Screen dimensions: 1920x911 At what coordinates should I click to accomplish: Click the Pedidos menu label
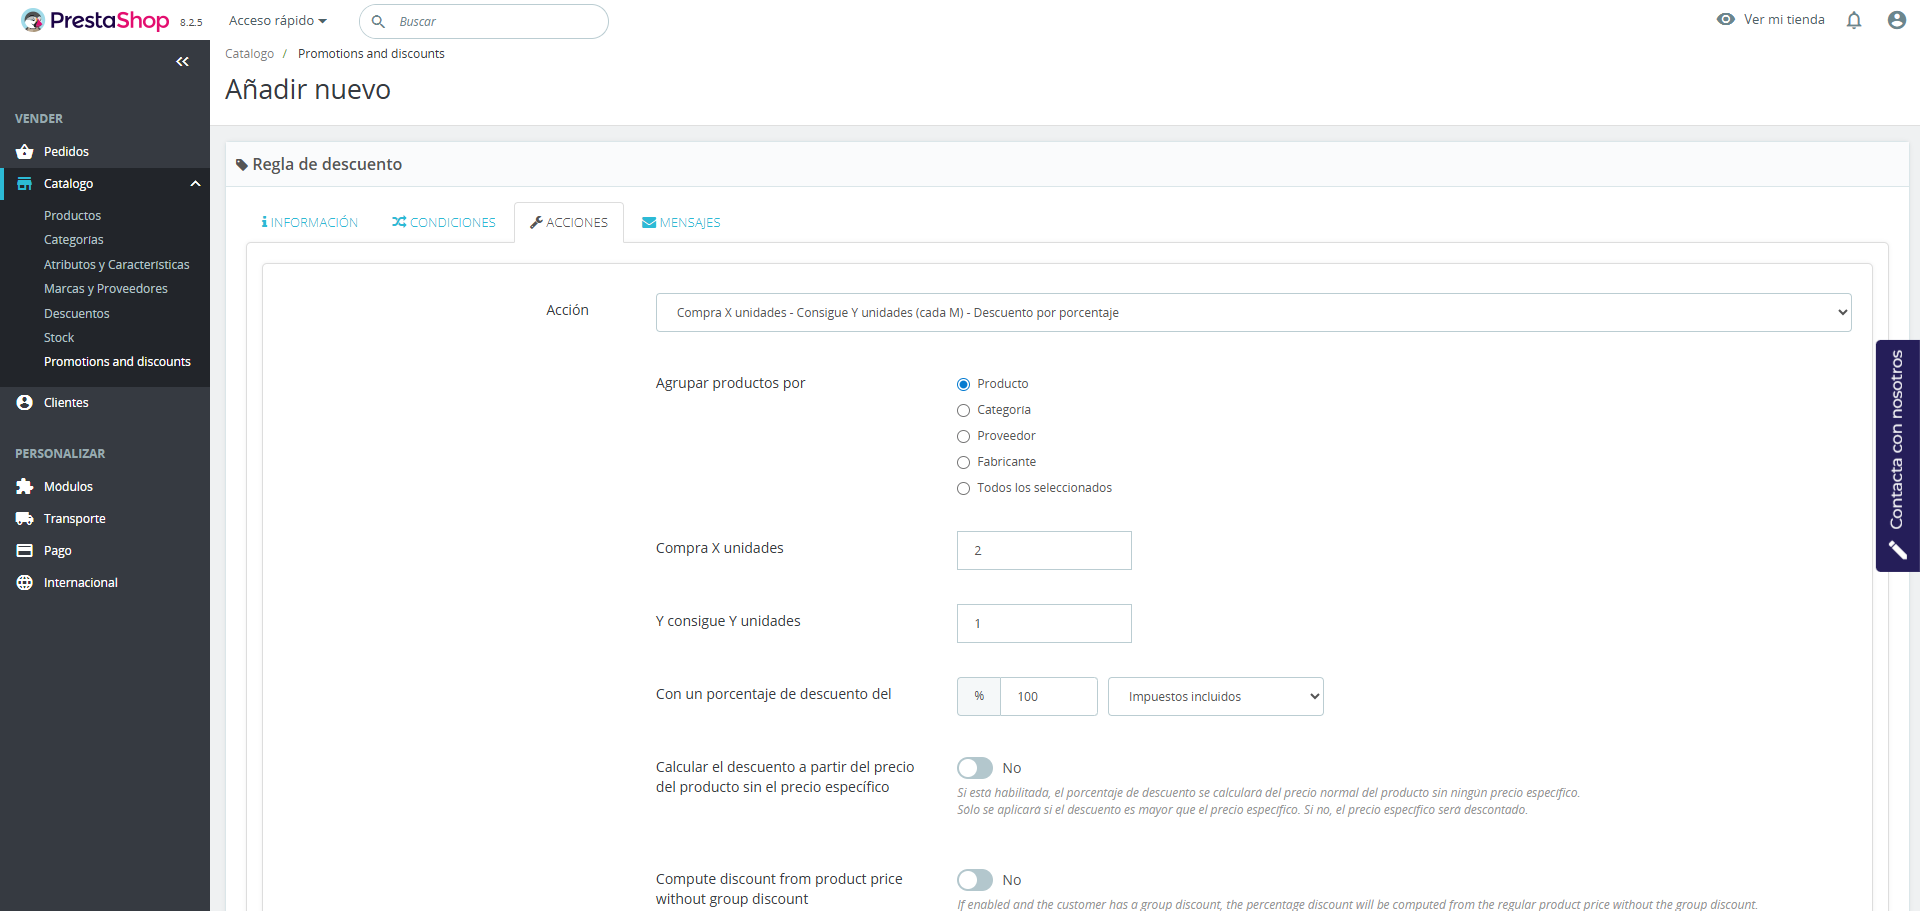click(x=67, y=152)
